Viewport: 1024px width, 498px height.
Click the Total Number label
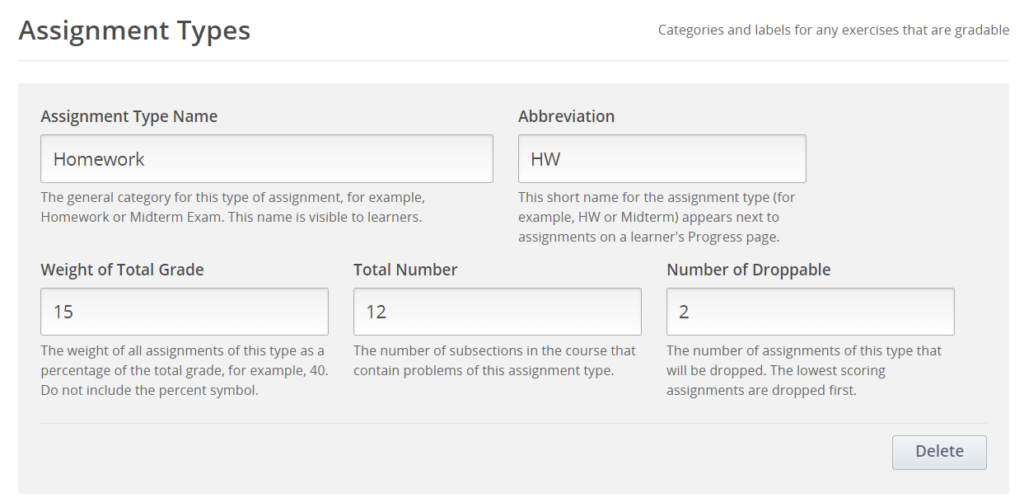[x=405, y=269]
